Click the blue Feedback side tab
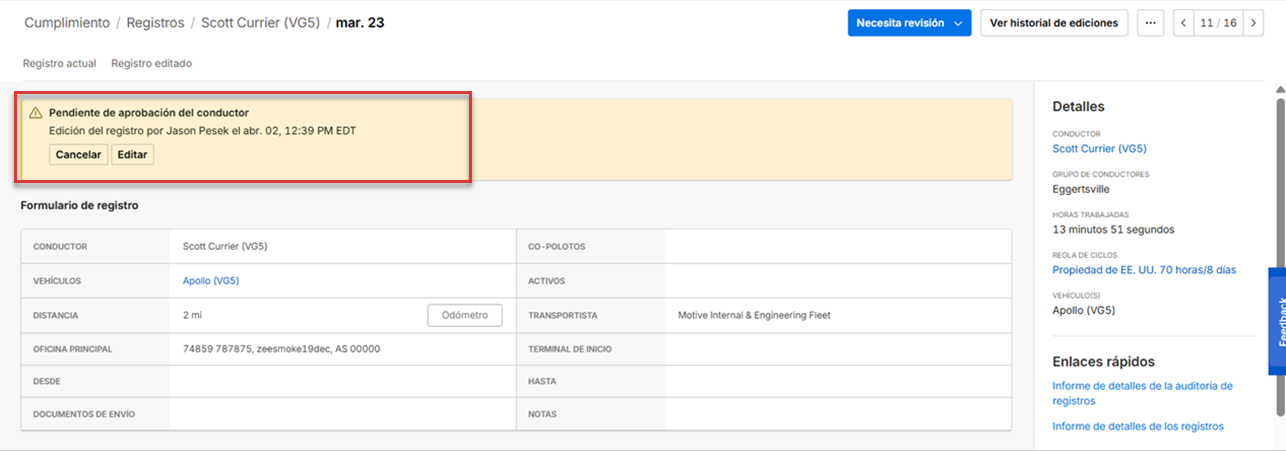 (x=1277, y=321)
